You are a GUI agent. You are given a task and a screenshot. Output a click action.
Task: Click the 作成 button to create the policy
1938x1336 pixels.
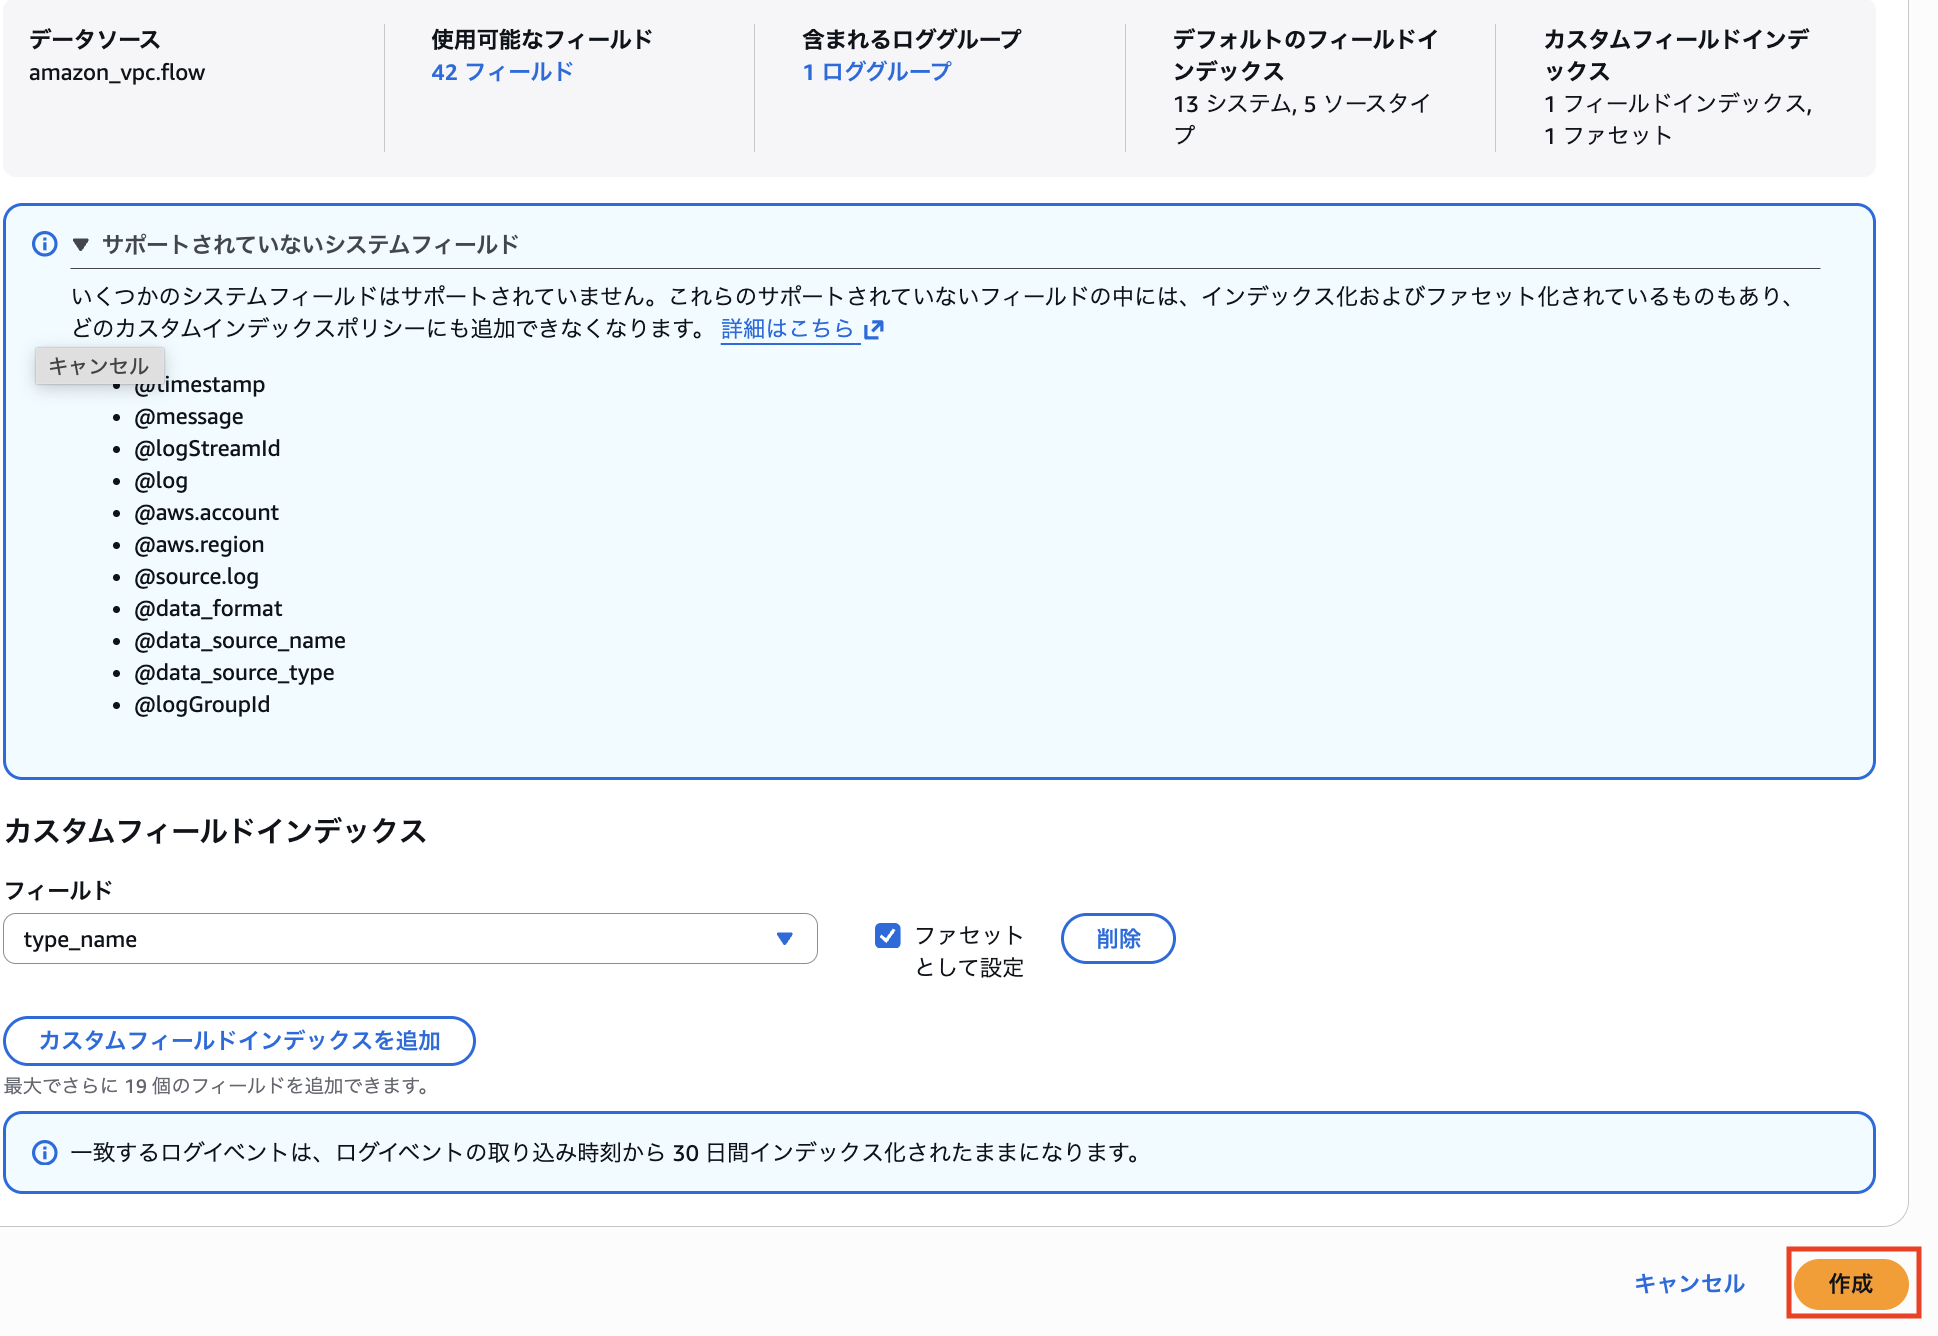point(1852,1284)
